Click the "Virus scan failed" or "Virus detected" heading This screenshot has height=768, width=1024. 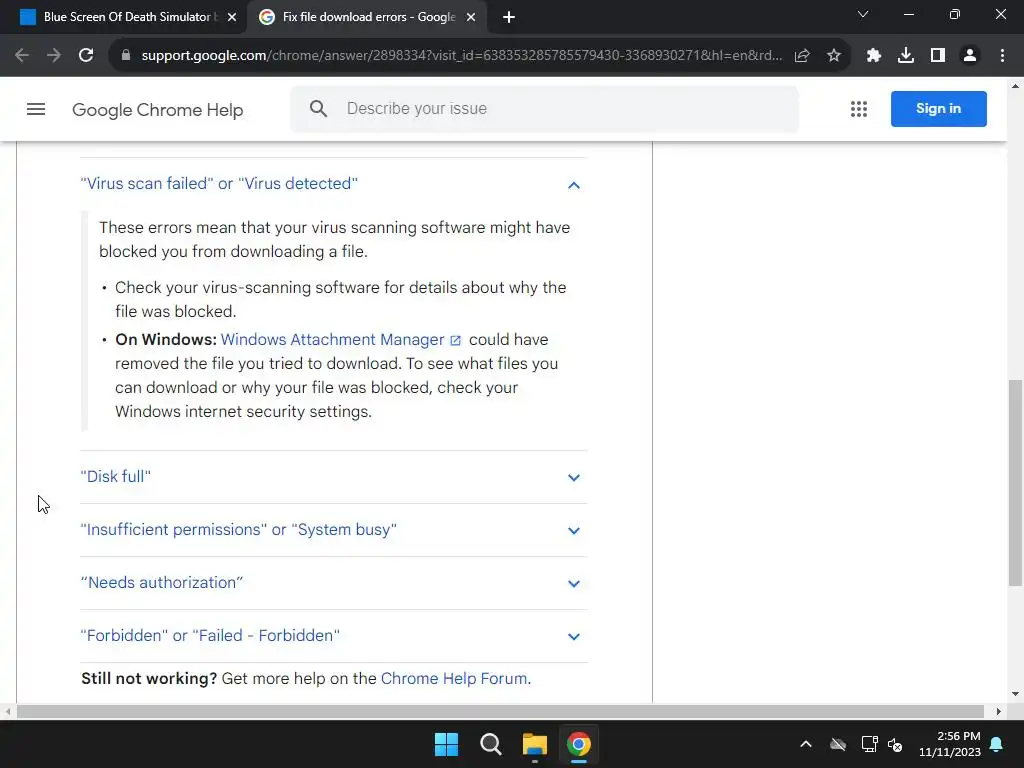tap(219, 184)
